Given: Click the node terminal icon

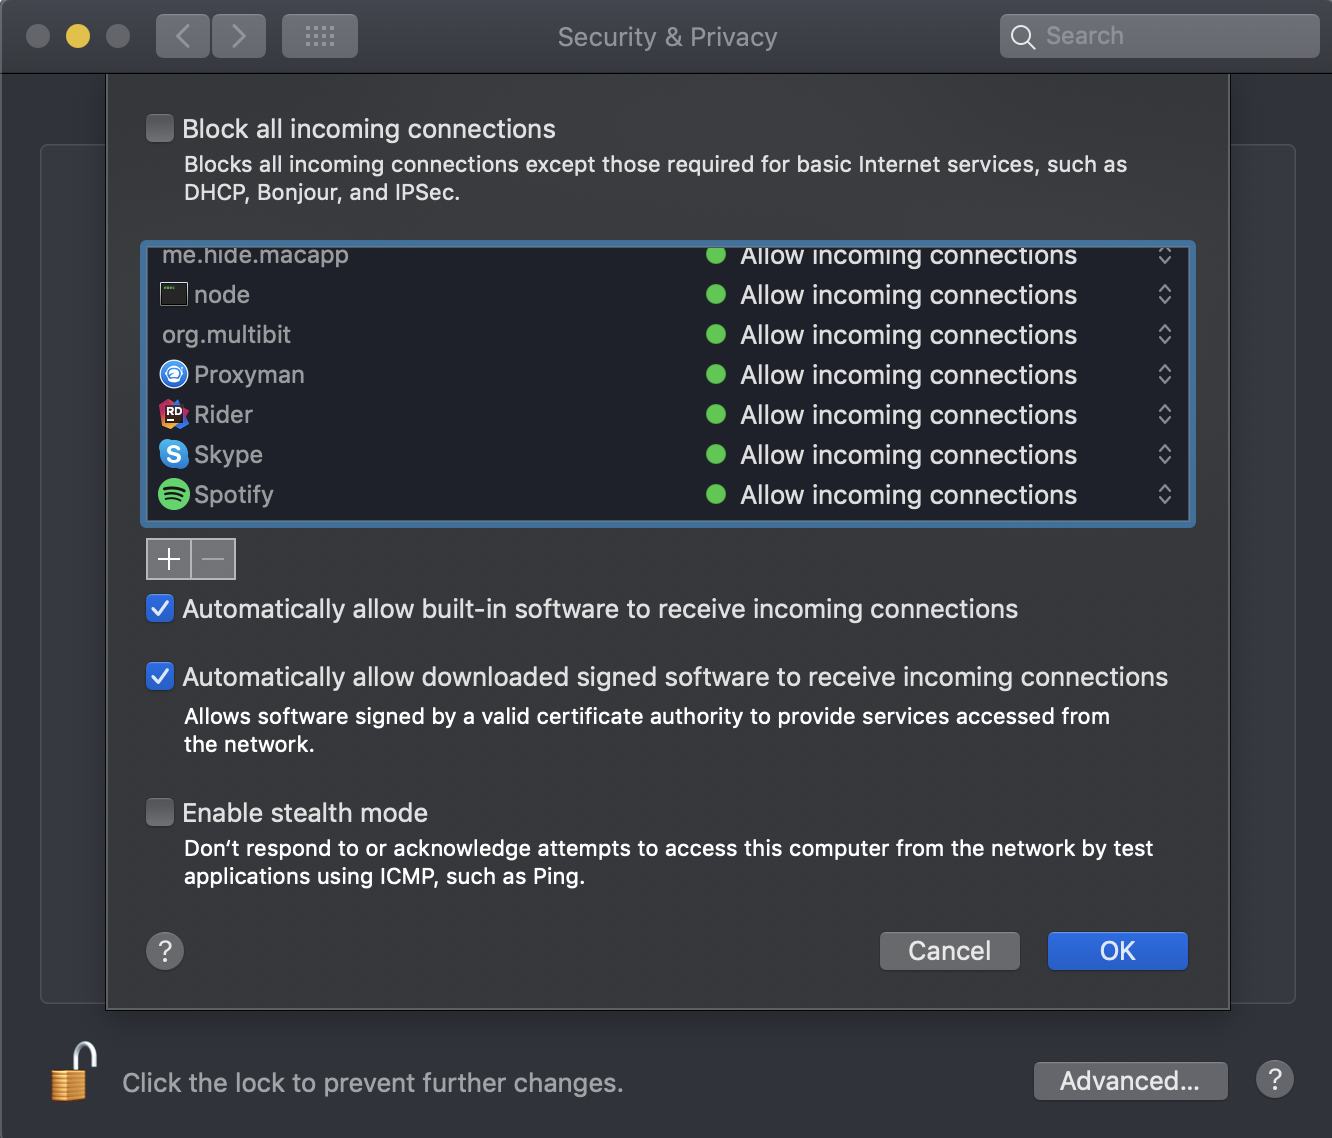Looking at the screenshot, I should [x=171, y=294].
